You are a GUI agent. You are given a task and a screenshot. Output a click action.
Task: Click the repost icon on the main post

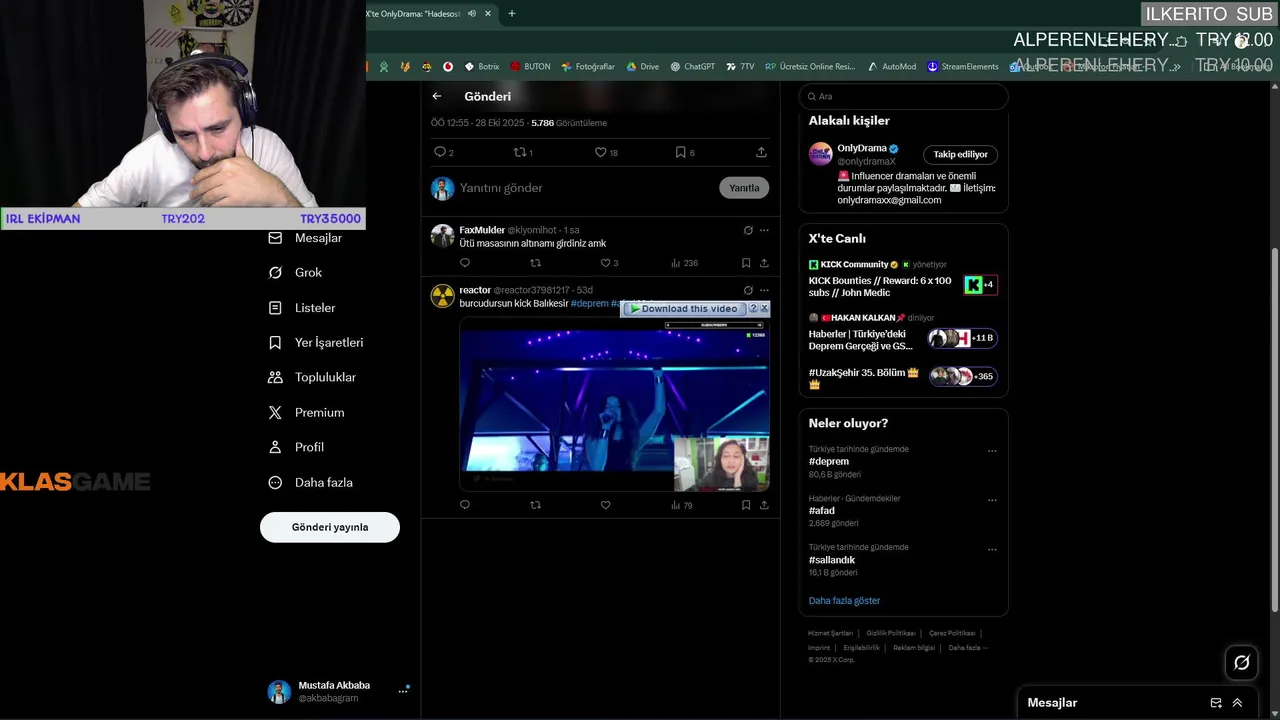point(519,152)
